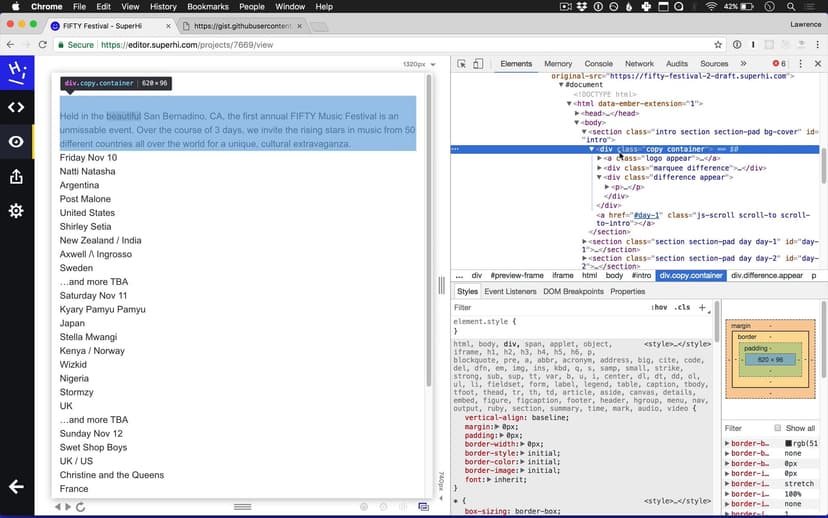Click the SuperHi share/export icon
The image size is (828, 518).
point(16,177)
